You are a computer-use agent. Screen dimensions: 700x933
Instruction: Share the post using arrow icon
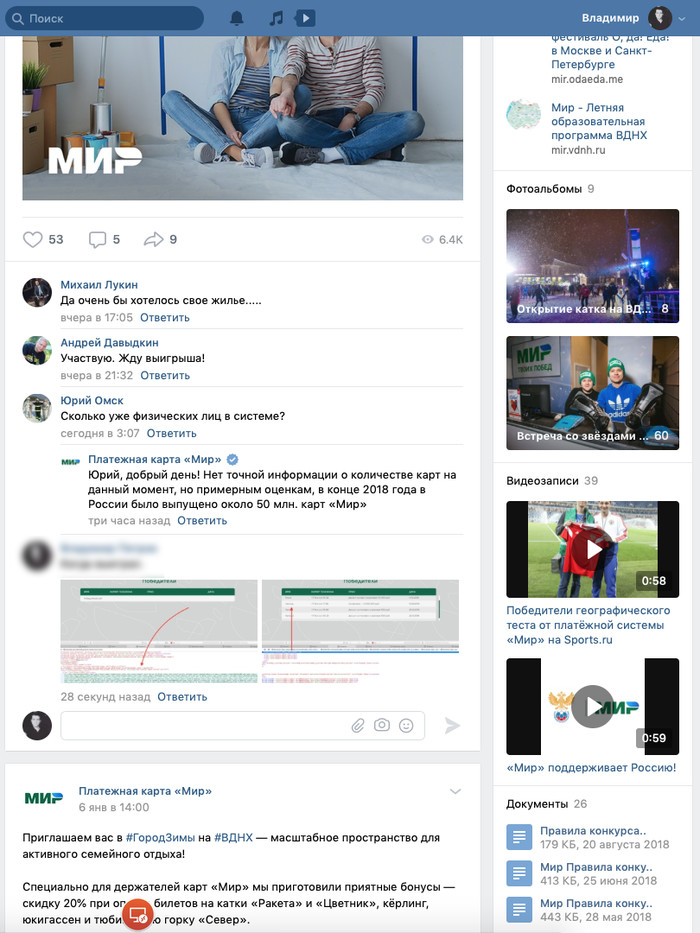[154, 239]
